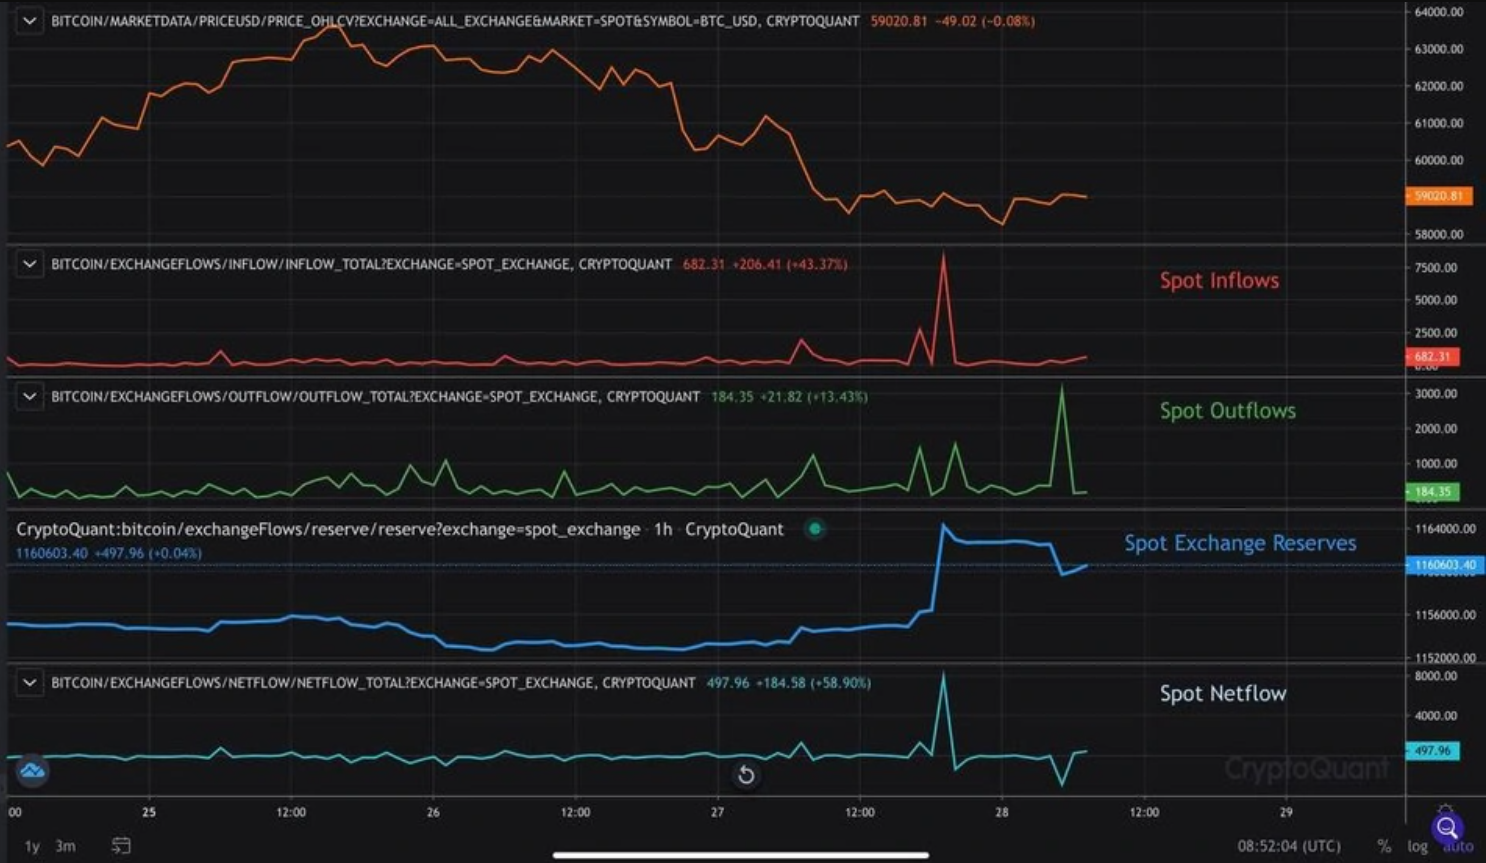The height and width of the screenshot is (863, 1486).
Task: Click the green status dot beside CryptoQuant
Action: (x=815, y=529)
